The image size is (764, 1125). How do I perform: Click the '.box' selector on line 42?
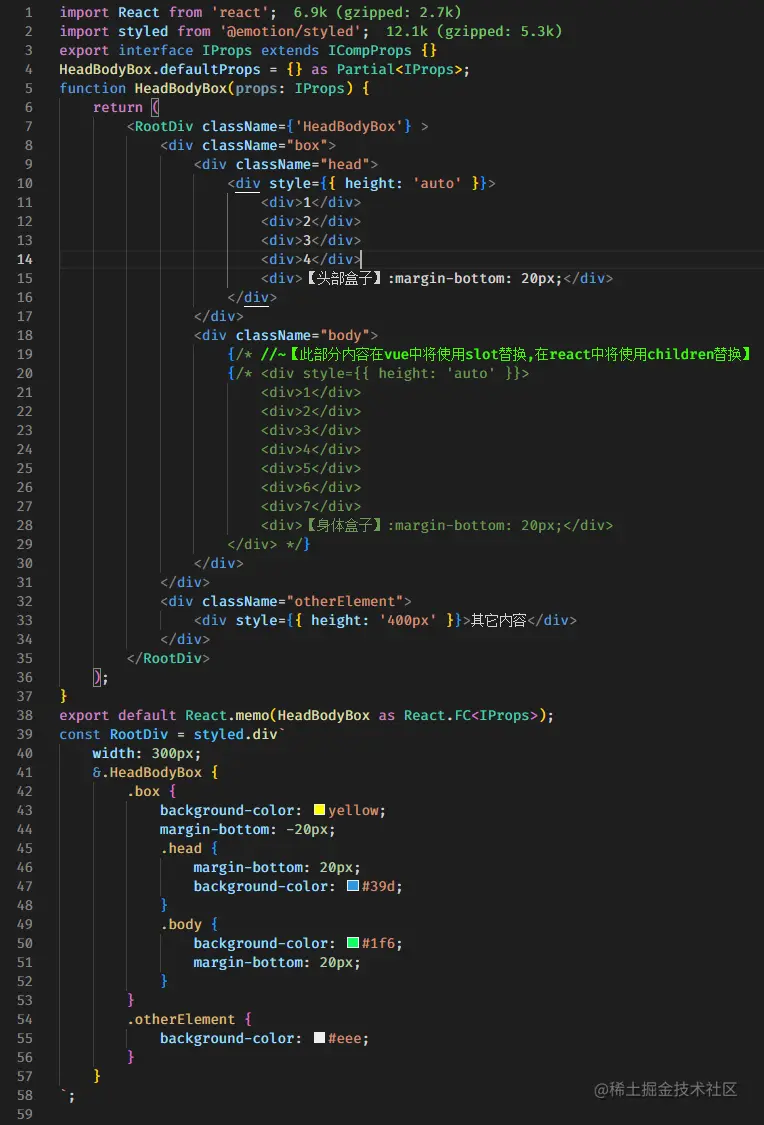click(143, 791)
